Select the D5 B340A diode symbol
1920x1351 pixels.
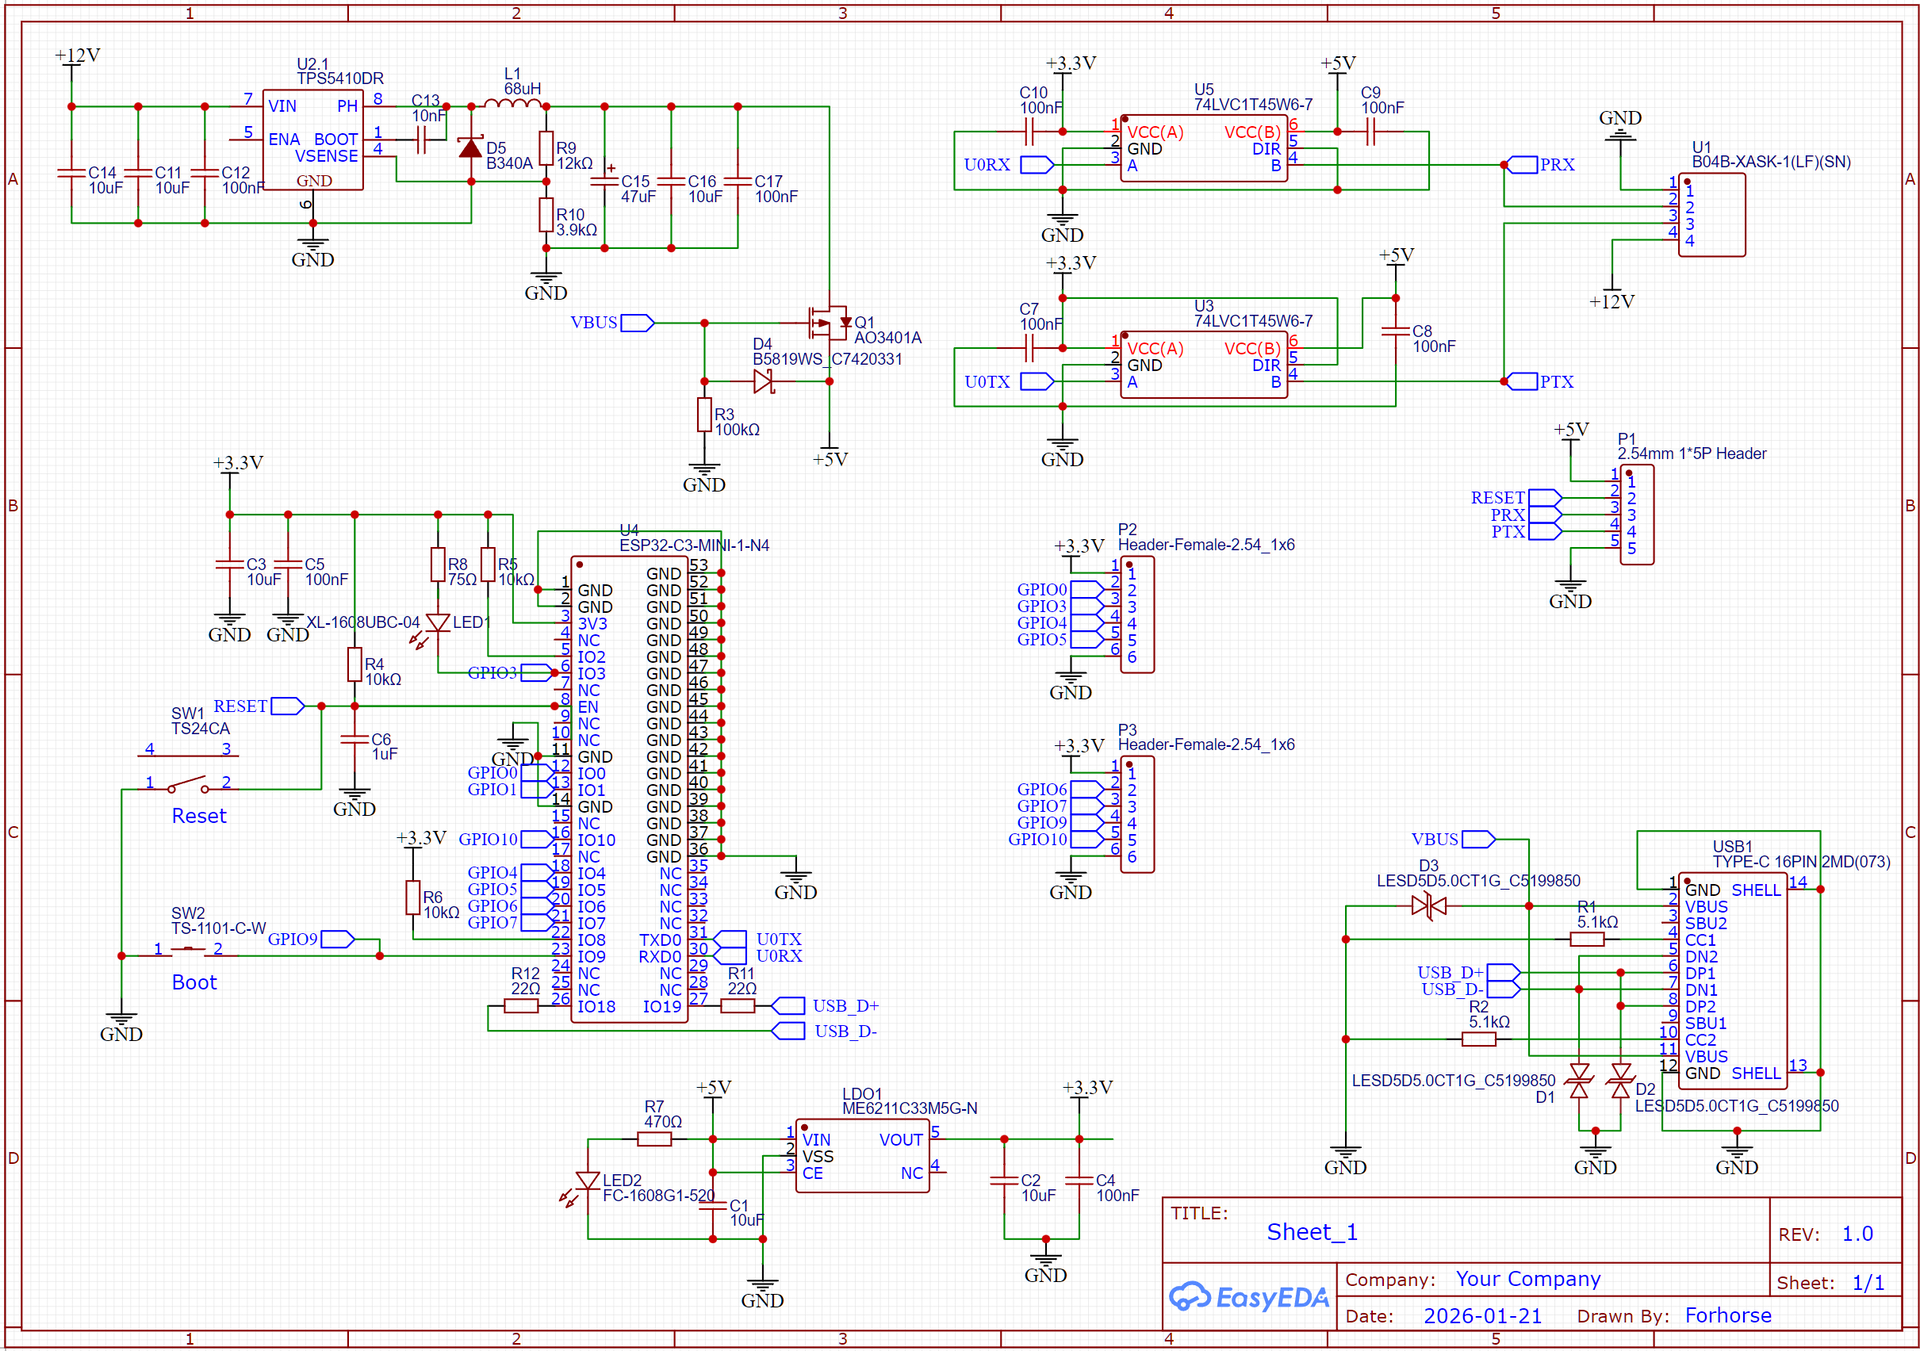(470, 148)
